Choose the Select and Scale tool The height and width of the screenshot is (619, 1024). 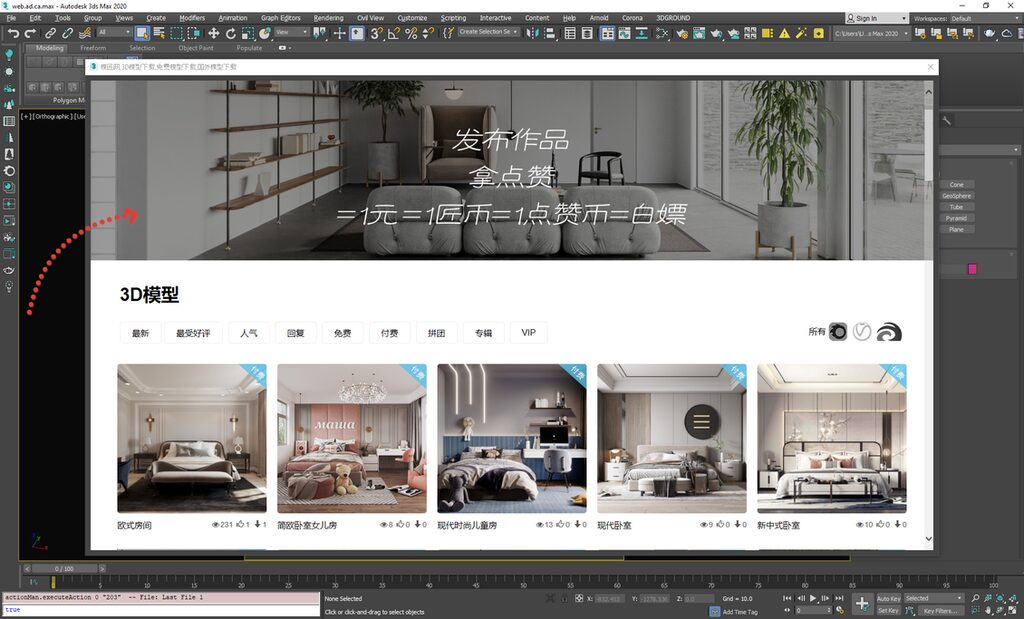pyautogui.click(x=248, y=33)
